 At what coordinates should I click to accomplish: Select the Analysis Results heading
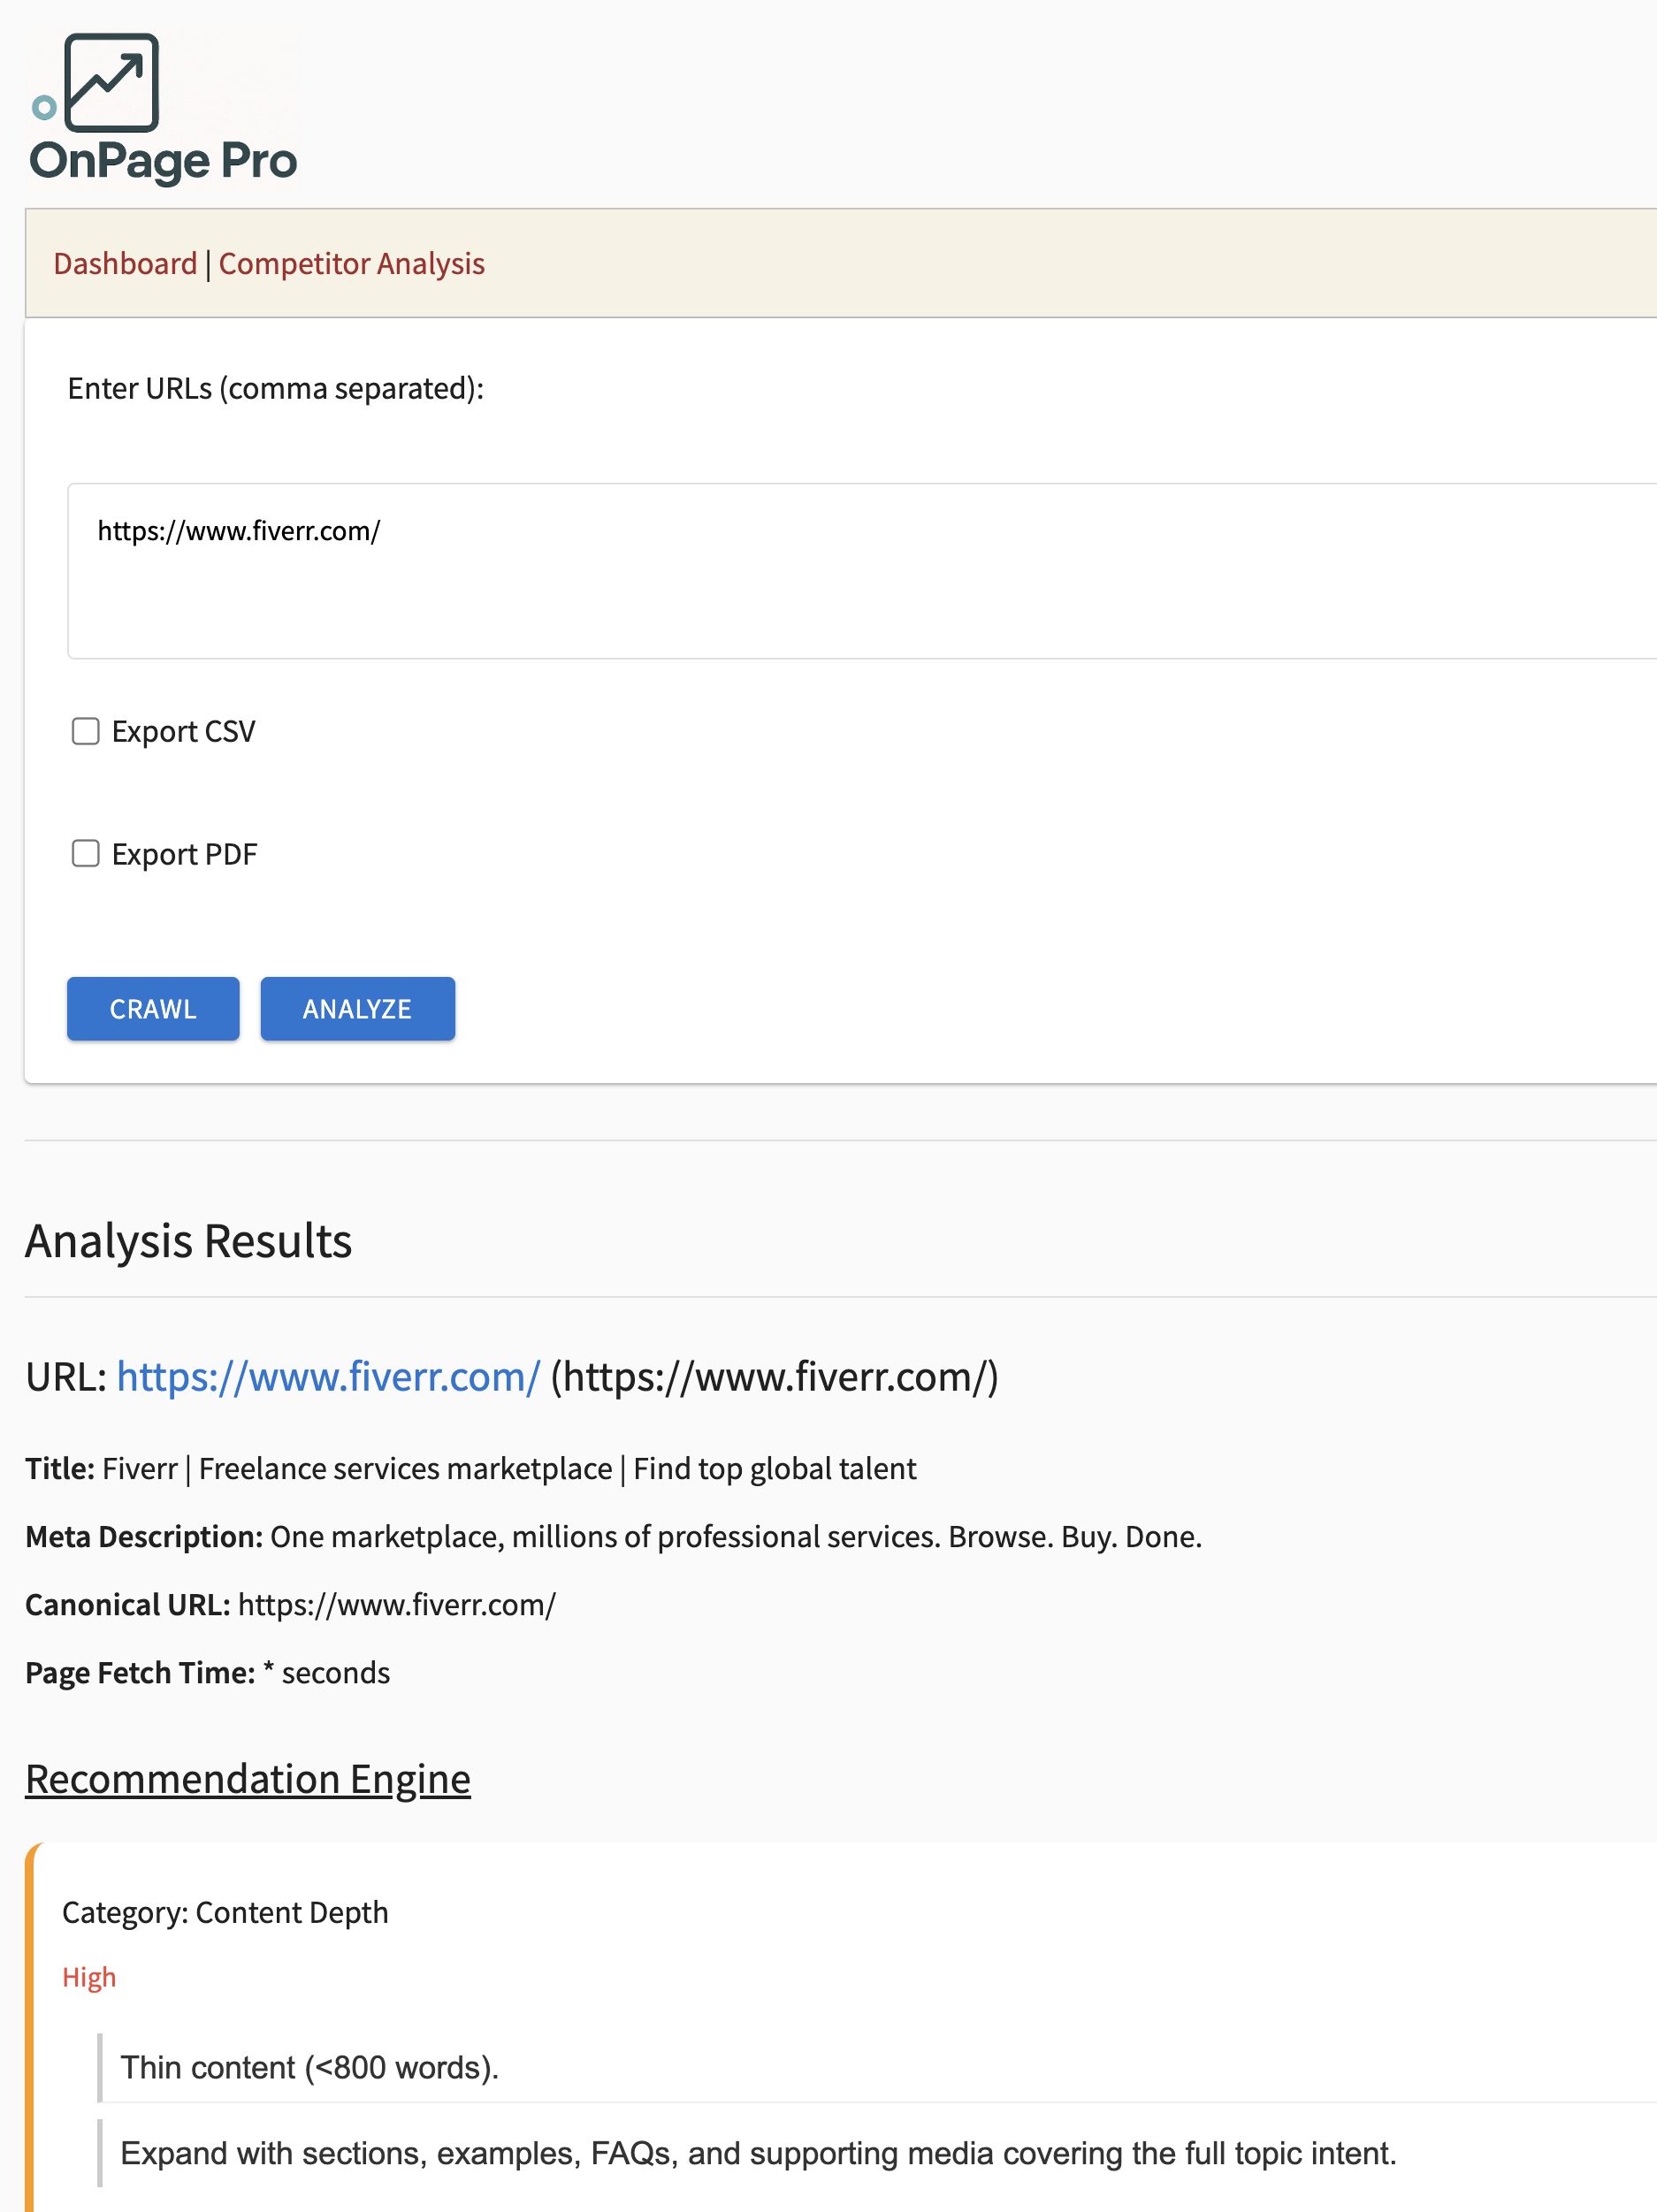coord(188,1241)
